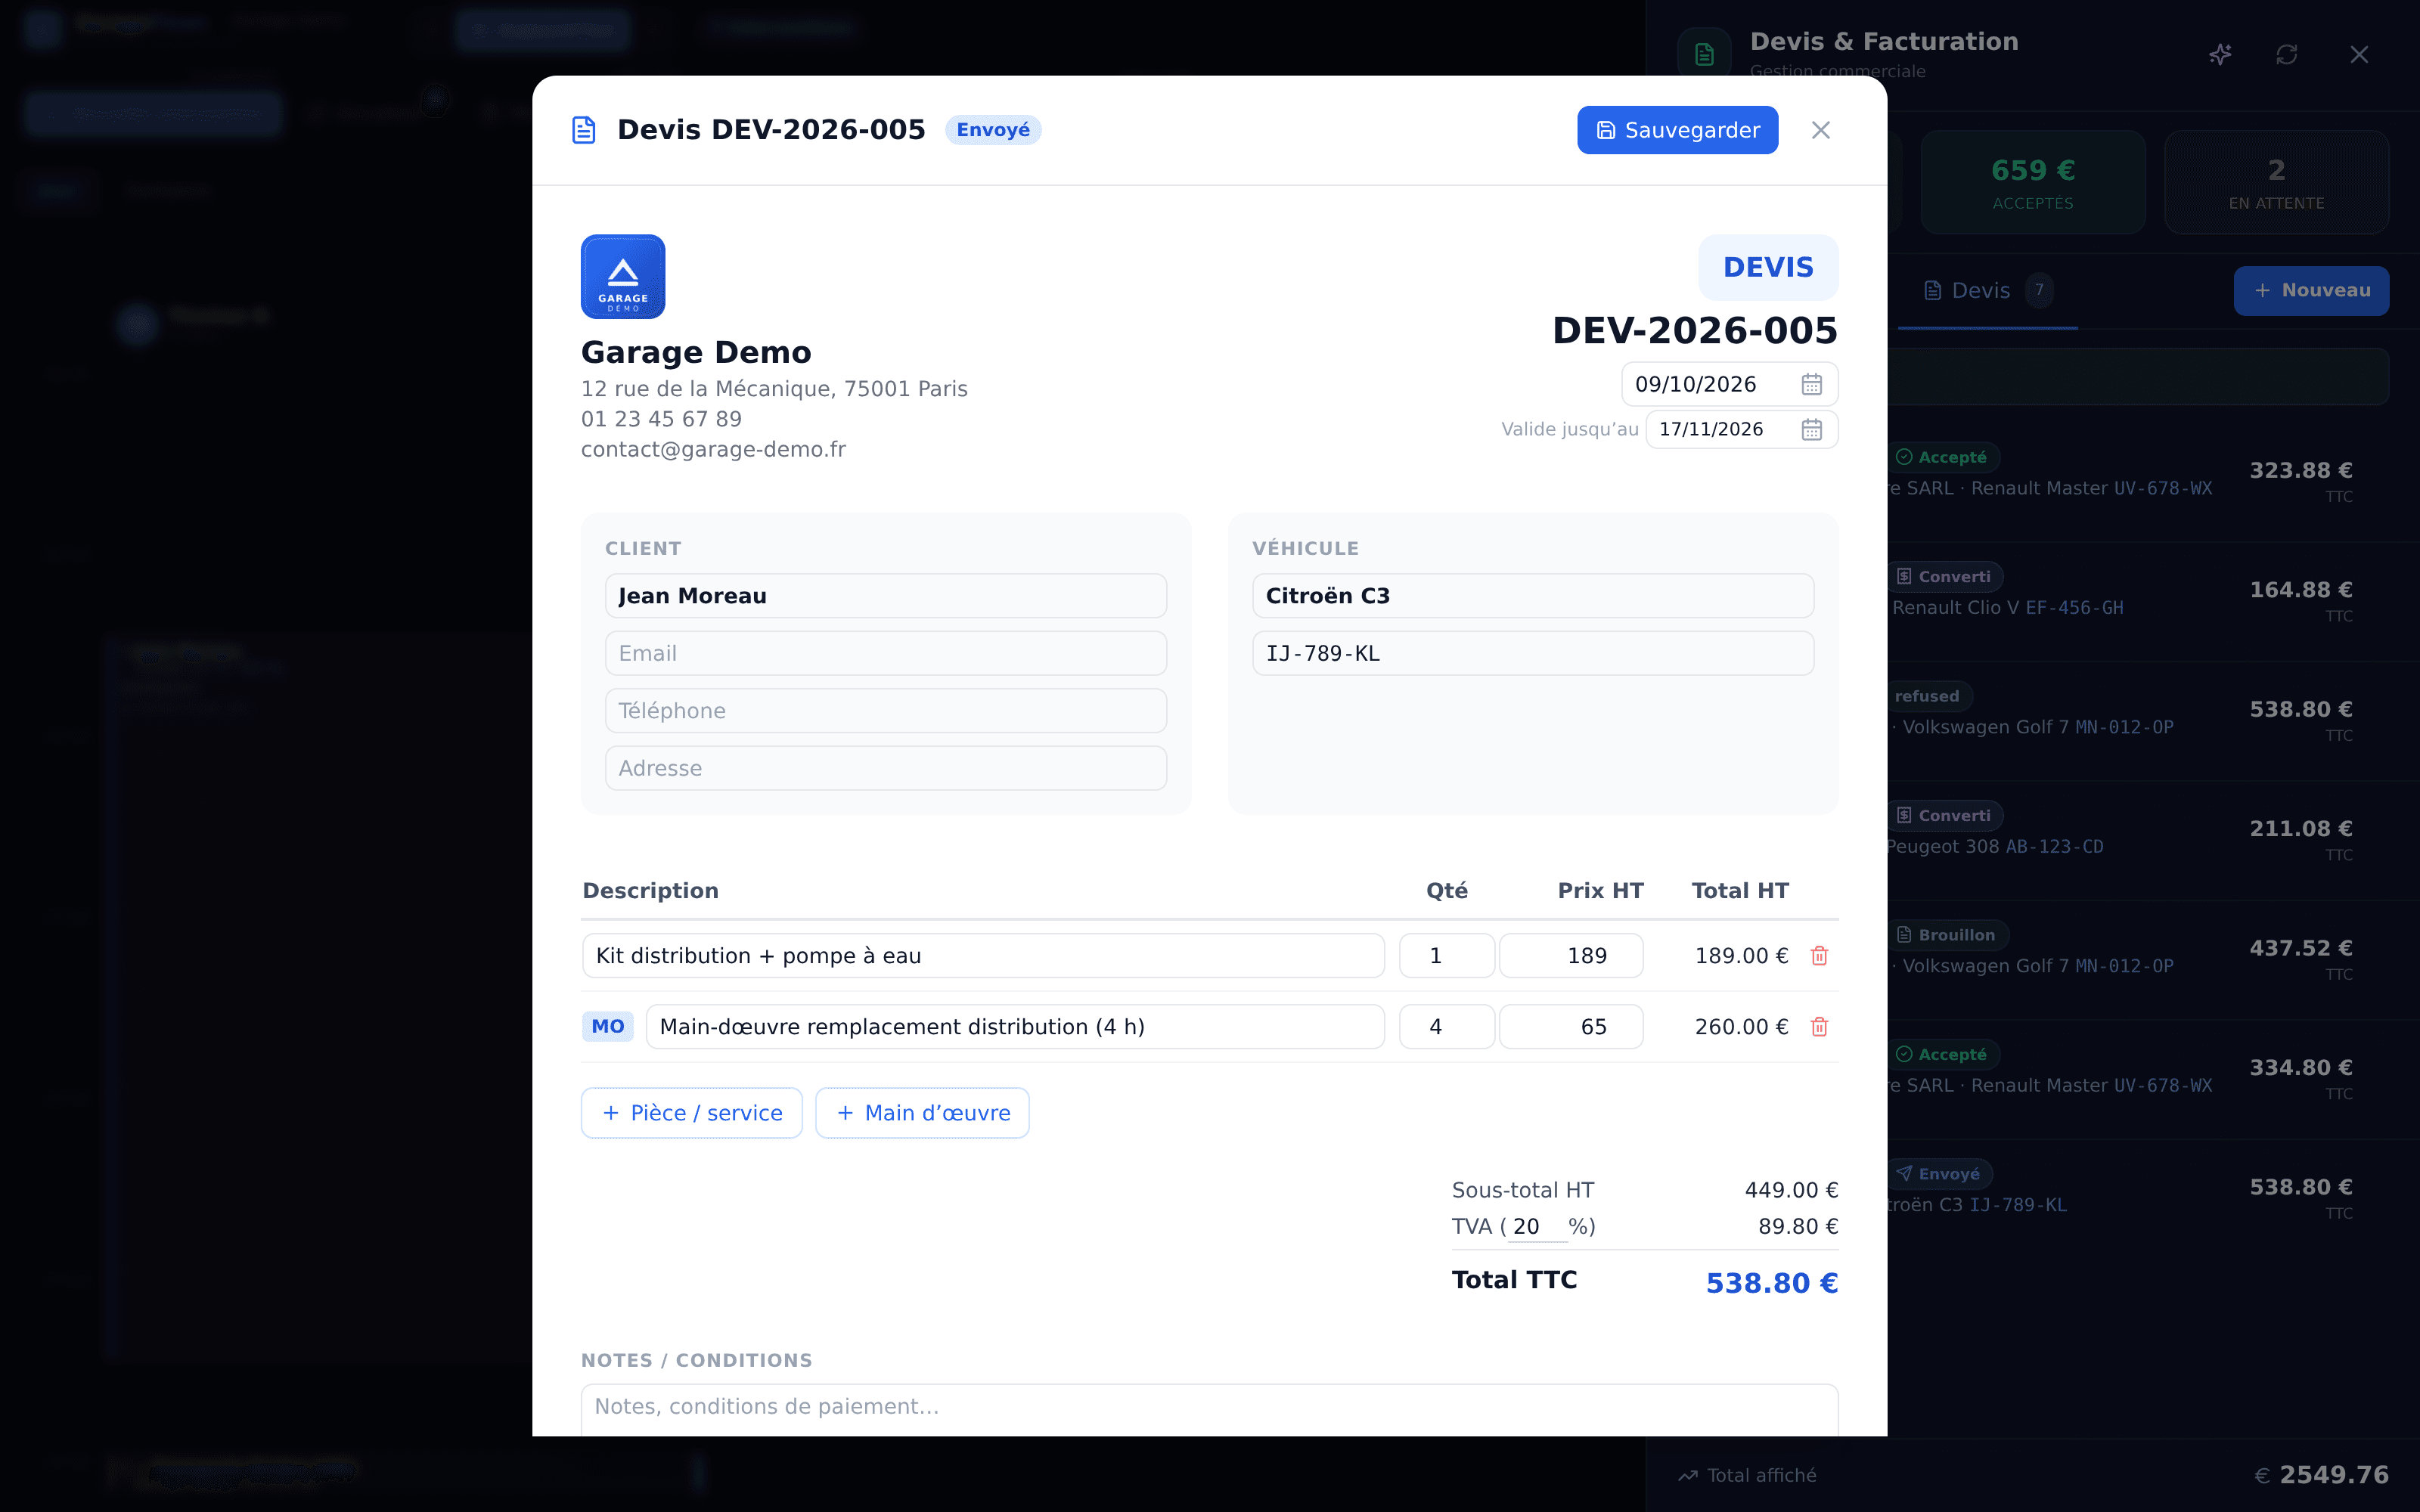The image size is (2420, 1512).
Task: Refresh the Devis & Facturation panel
Action: (x=2287, y=54)
